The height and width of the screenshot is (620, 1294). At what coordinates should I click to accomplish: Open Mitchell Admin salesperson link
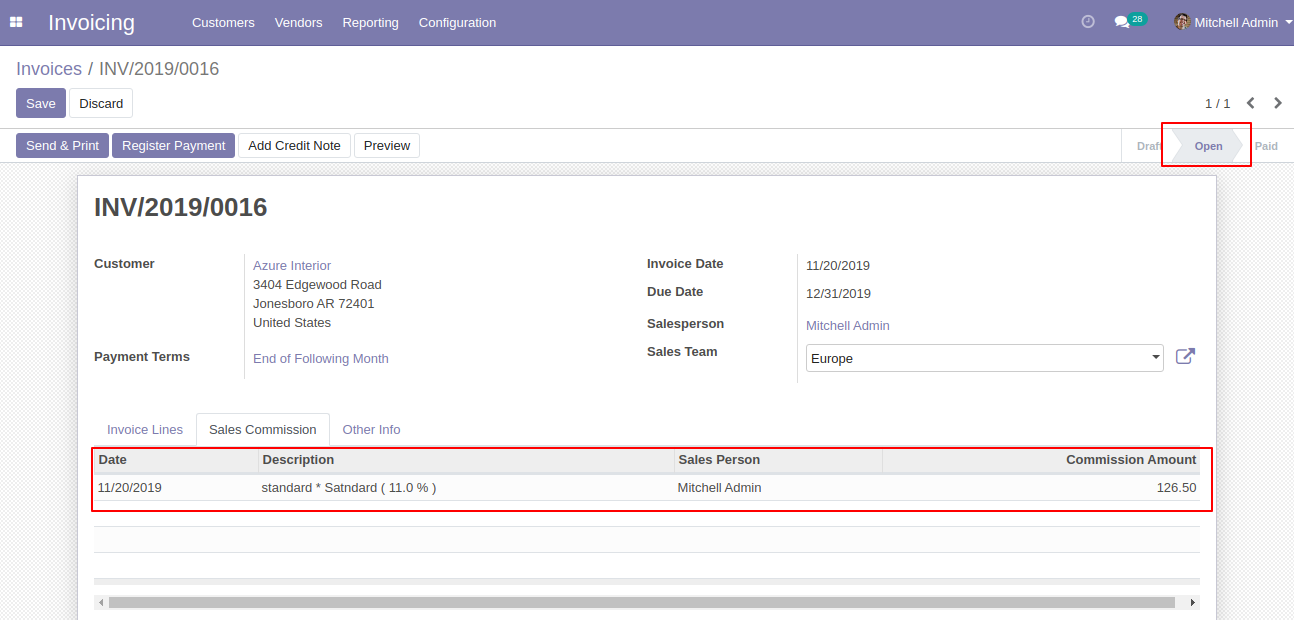[848, 326]
